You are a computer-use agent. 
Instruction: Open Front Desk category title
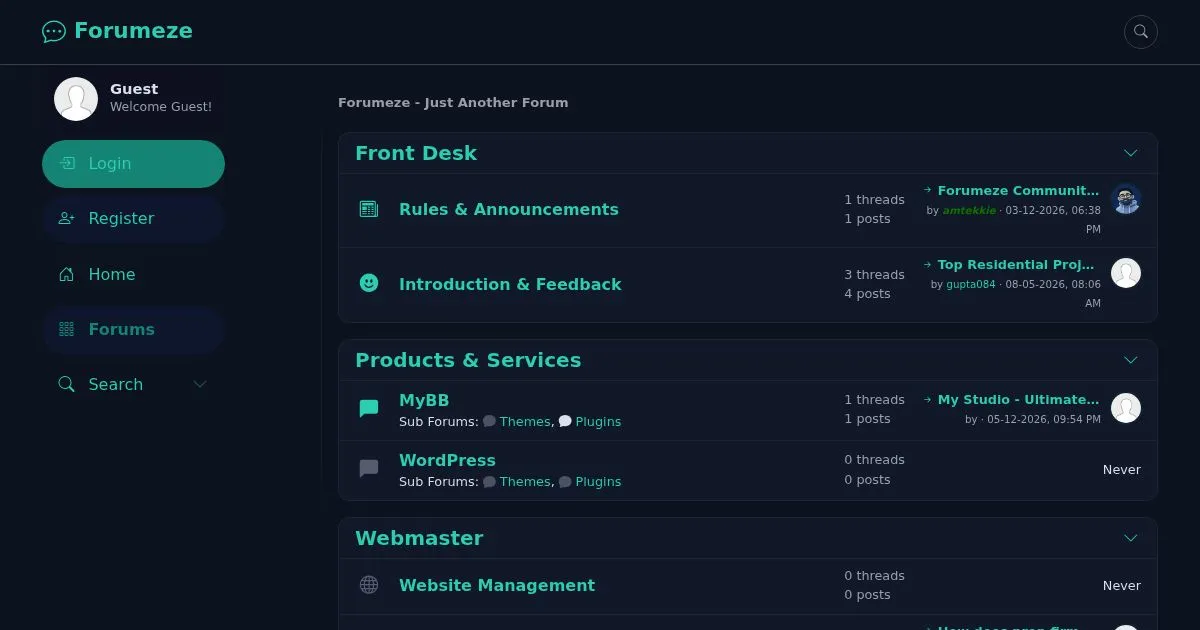click(x=416, y=153)
